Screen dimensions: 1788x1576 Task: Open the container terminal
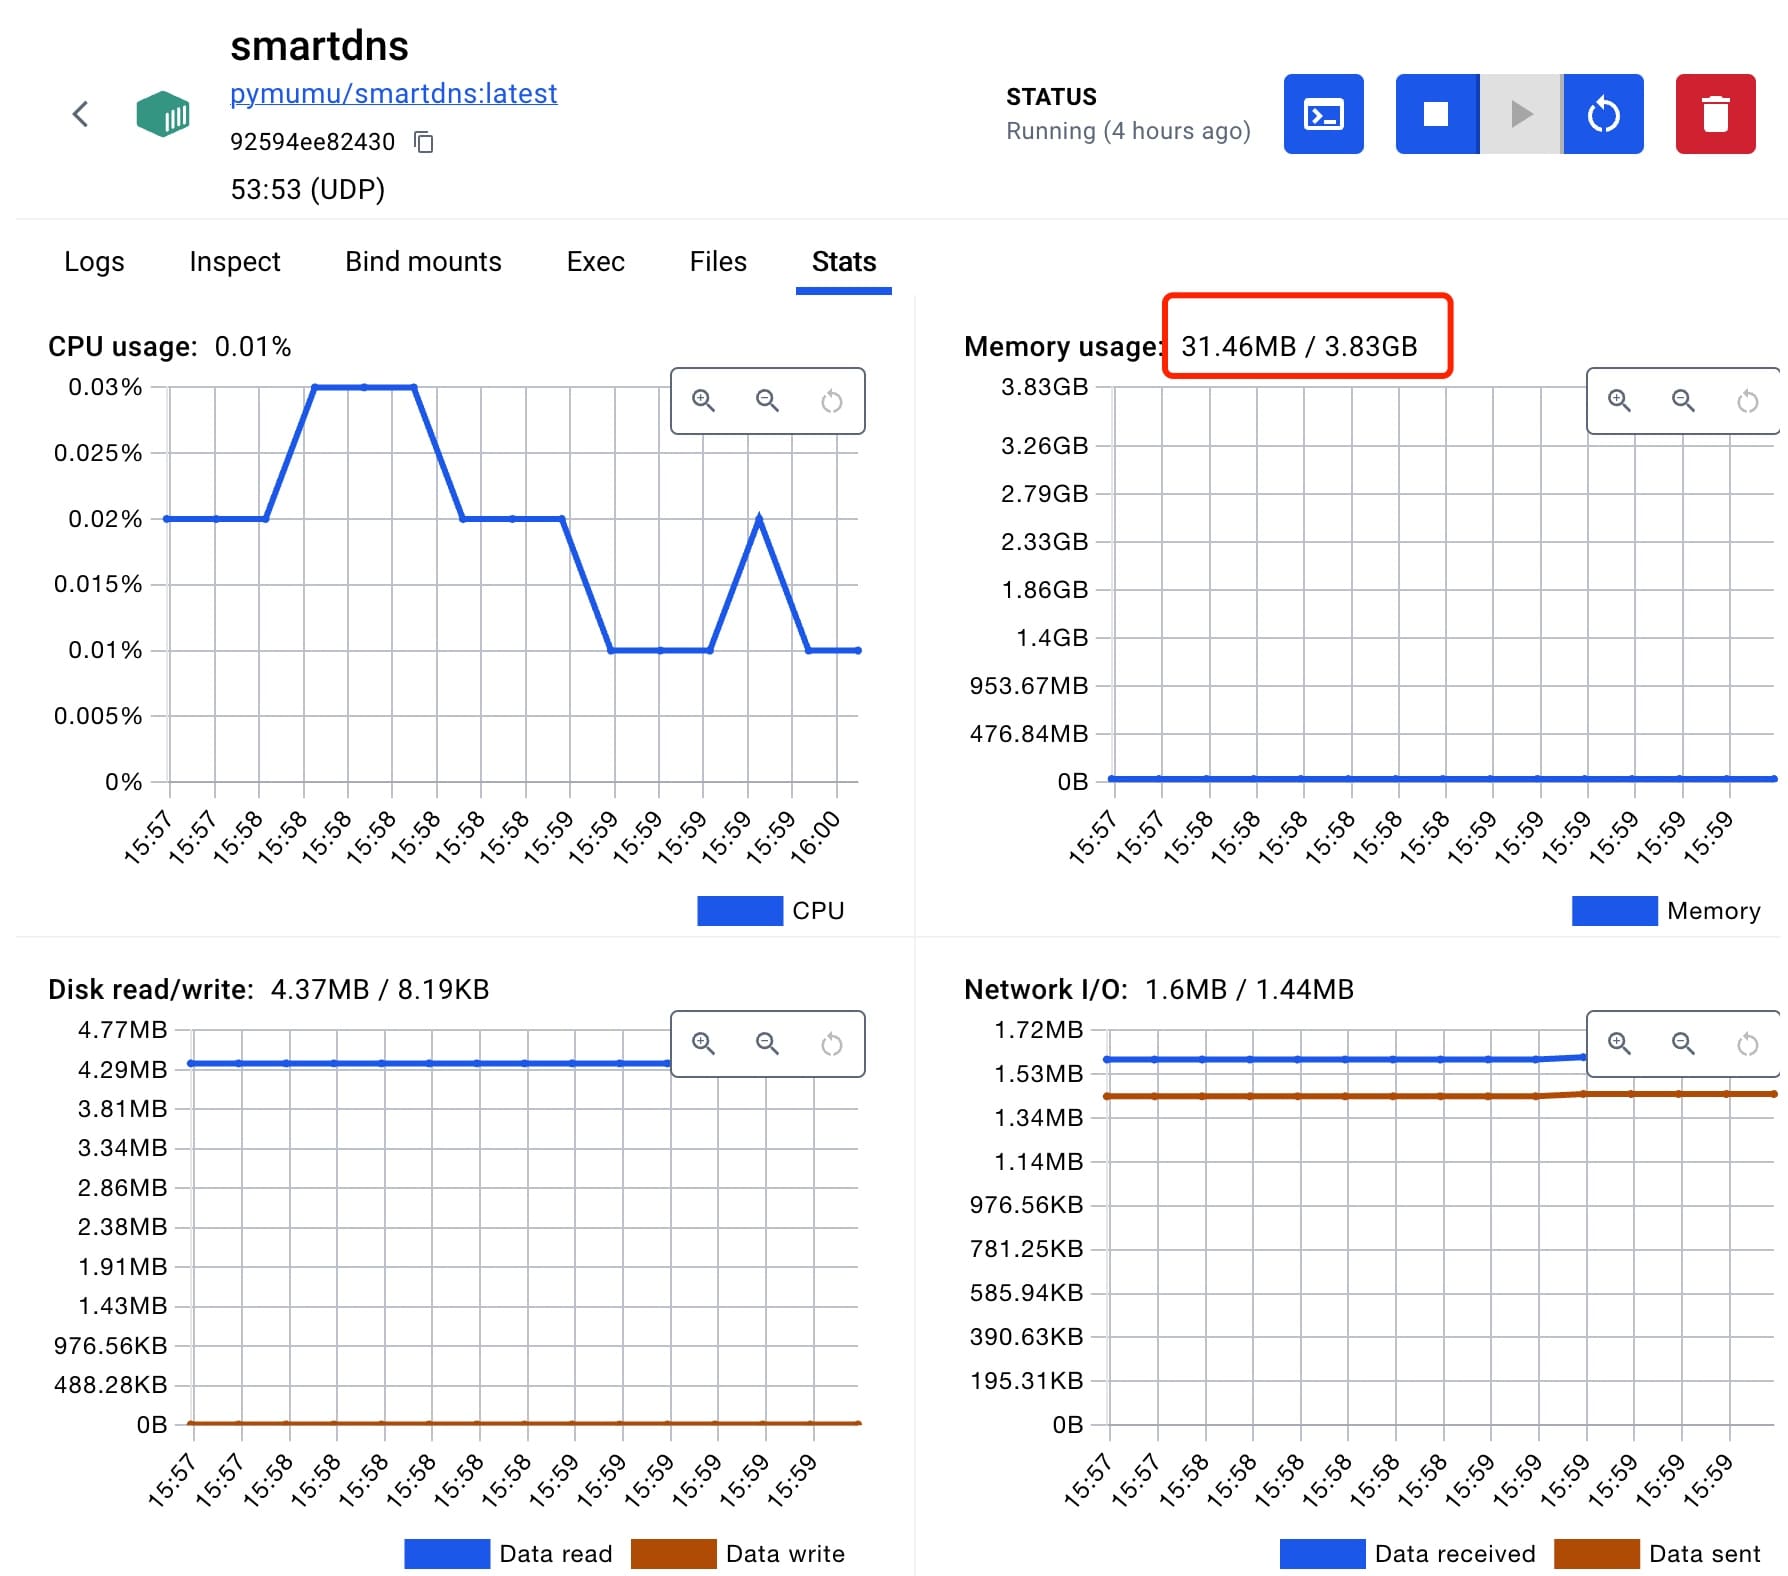[x=1323, y=114]
